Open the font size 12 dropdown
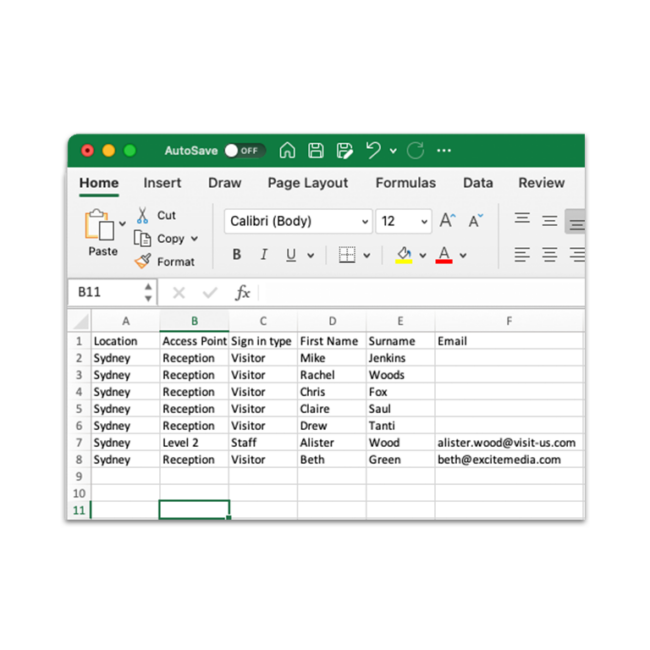 (404, 221)
